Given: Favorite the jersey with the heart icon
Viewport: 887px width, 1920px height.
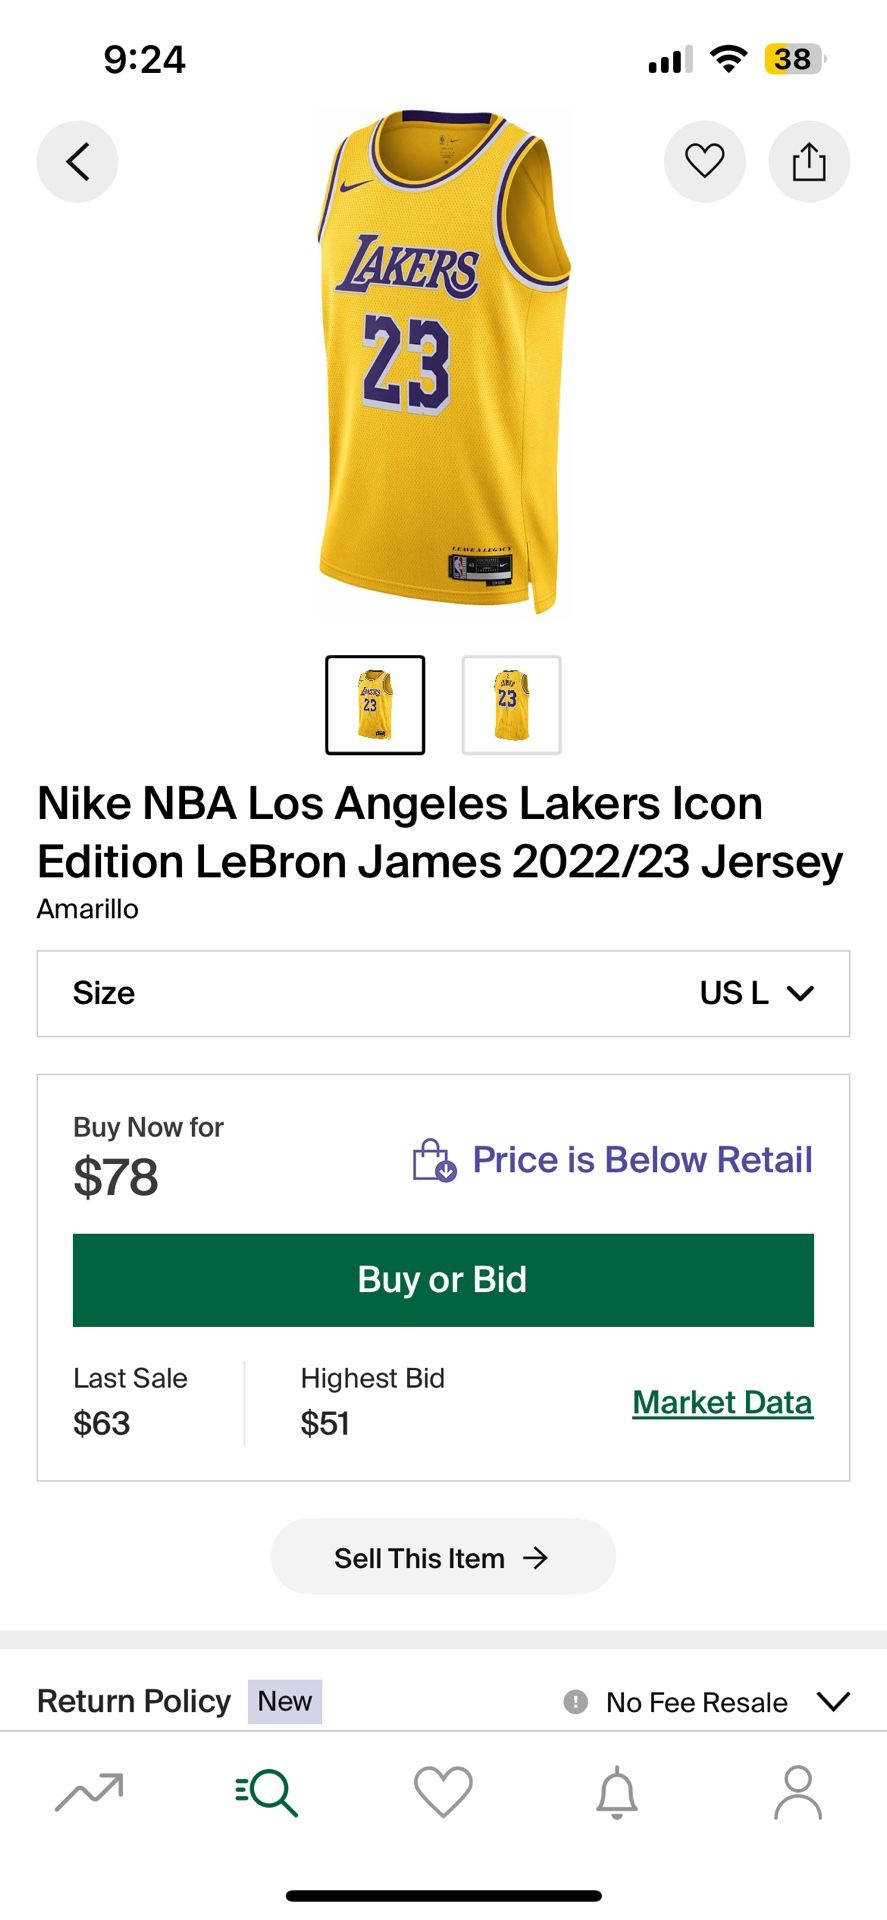Looking at the screenshot, I should 704,161.
